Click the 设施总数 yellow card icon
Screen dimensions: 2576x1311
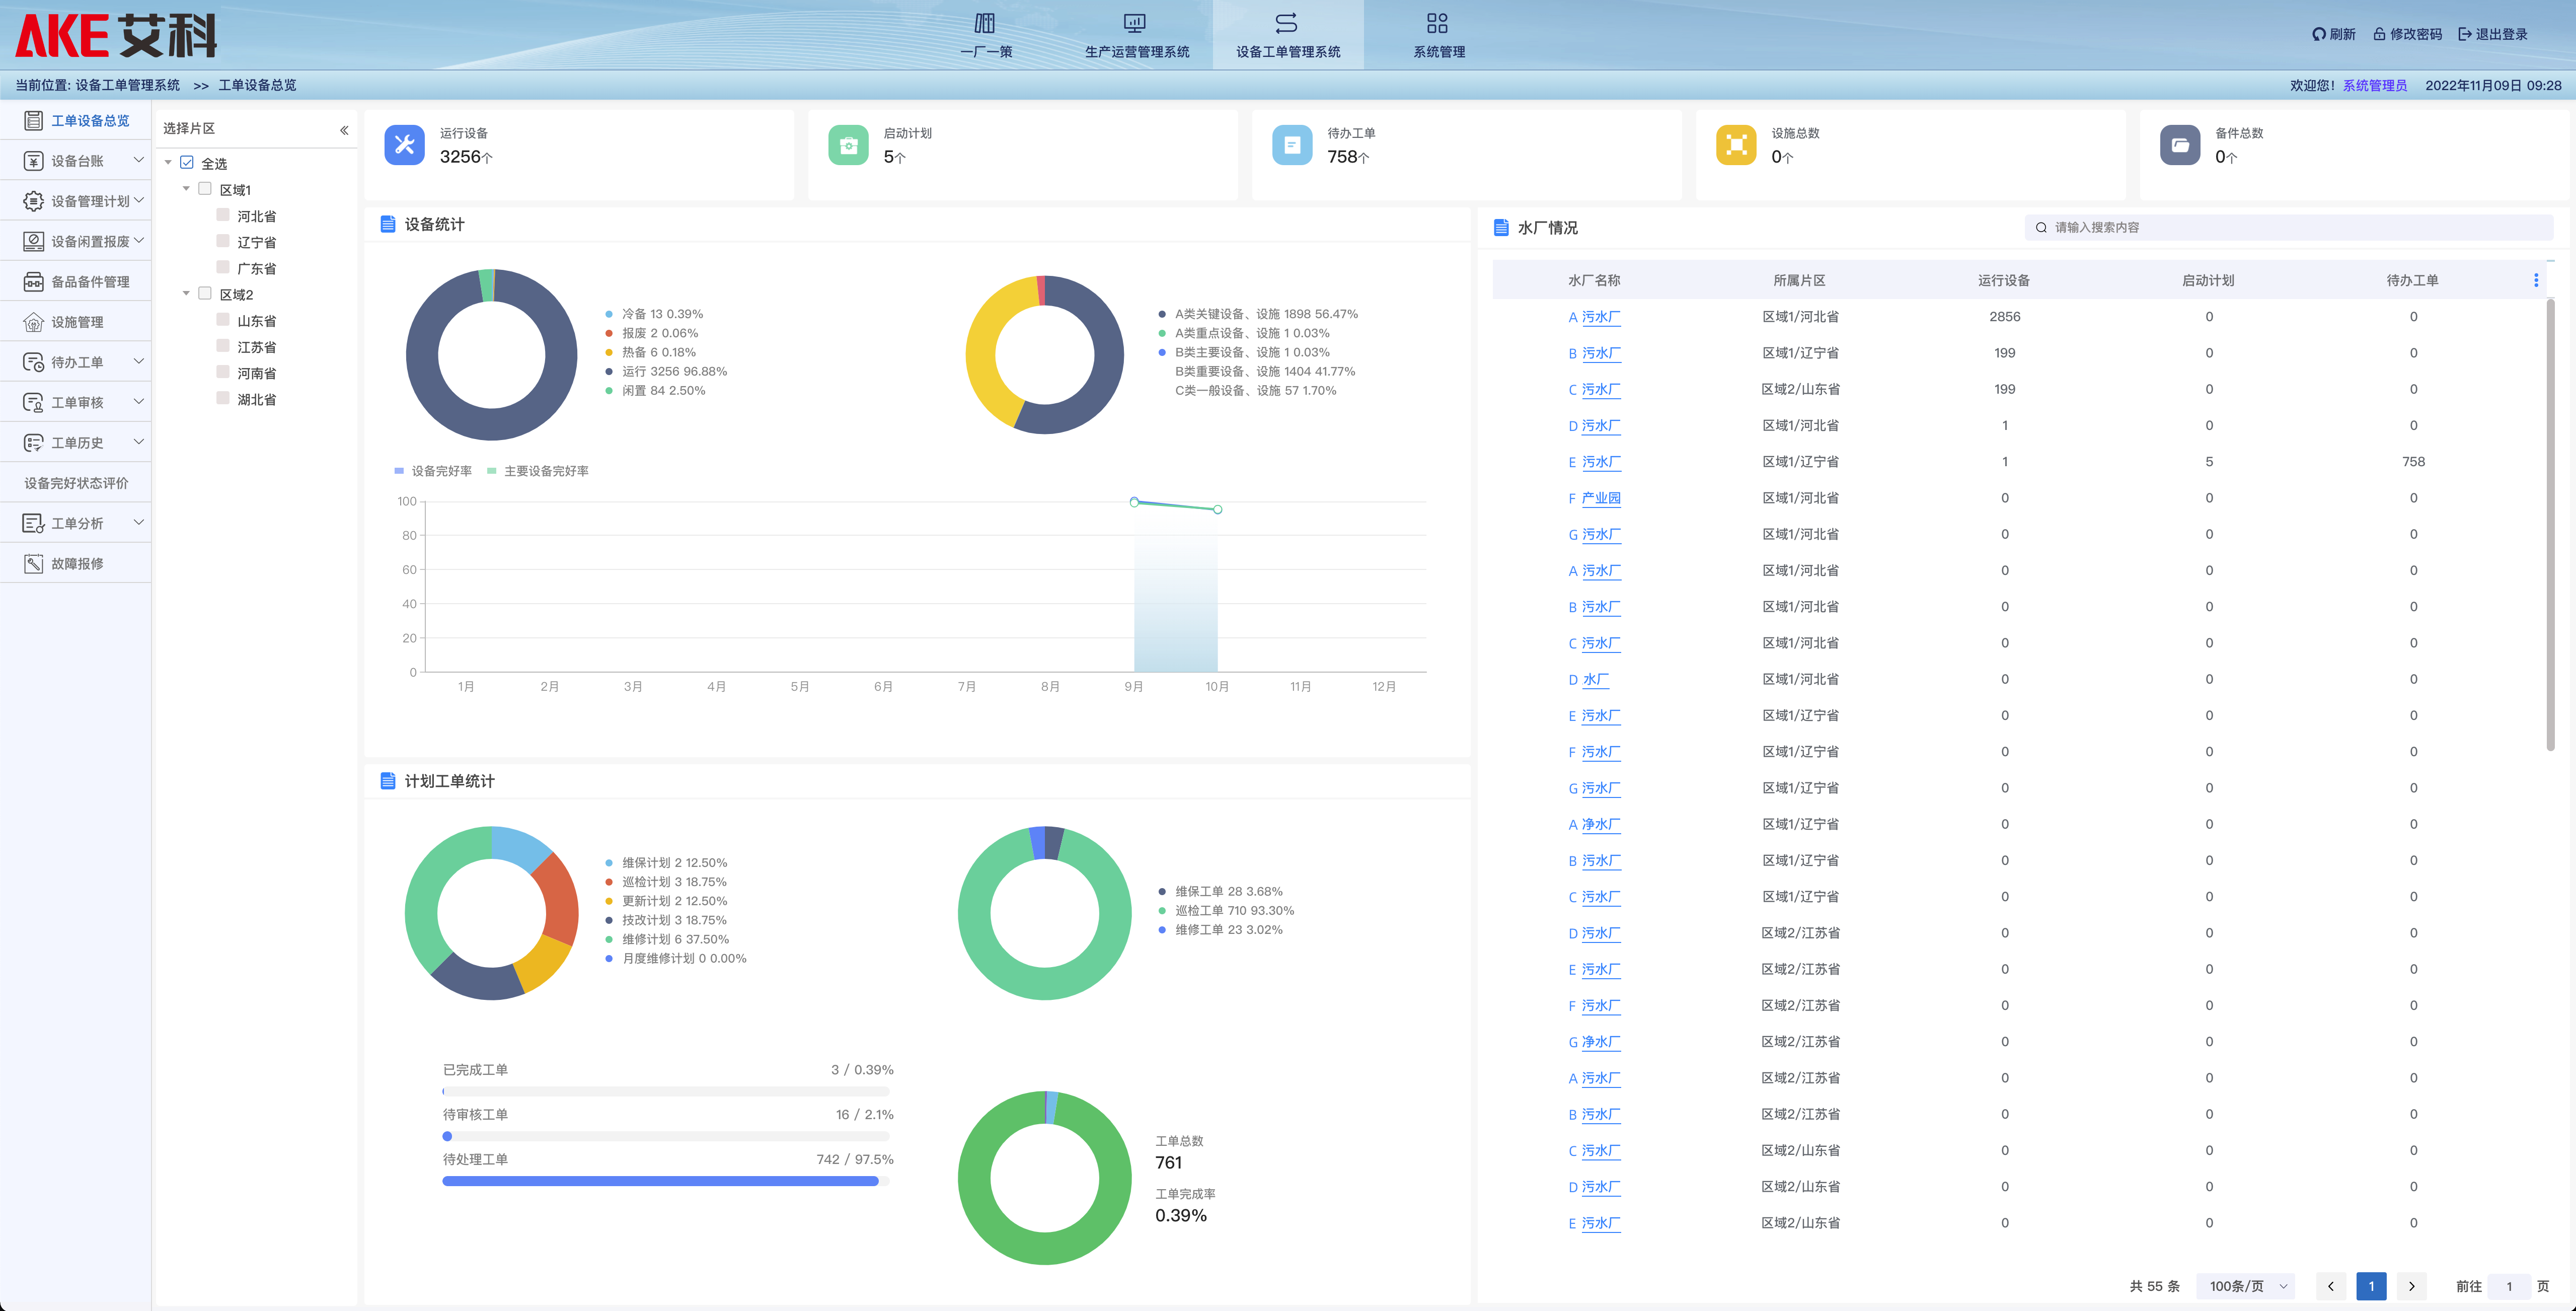point(1736,146)
